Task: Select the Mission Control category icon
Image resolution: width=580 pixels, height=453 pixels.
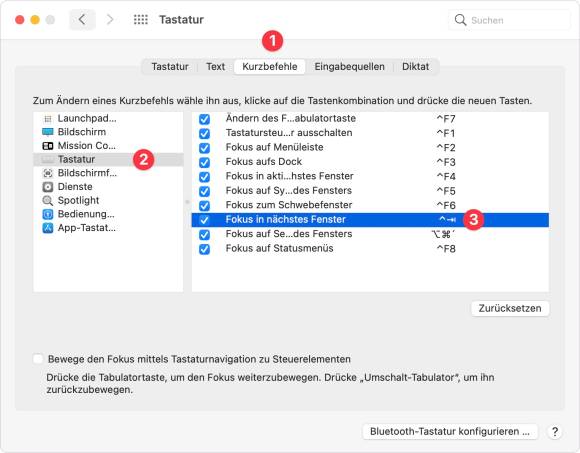Action: point(48,146)
